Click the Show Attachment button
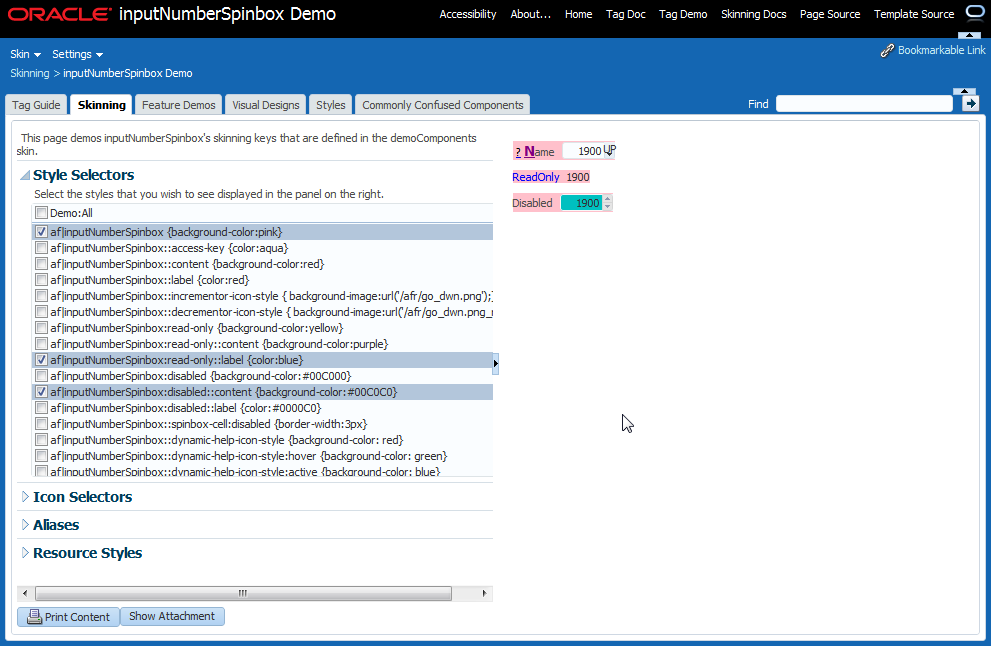 point(172,616)
